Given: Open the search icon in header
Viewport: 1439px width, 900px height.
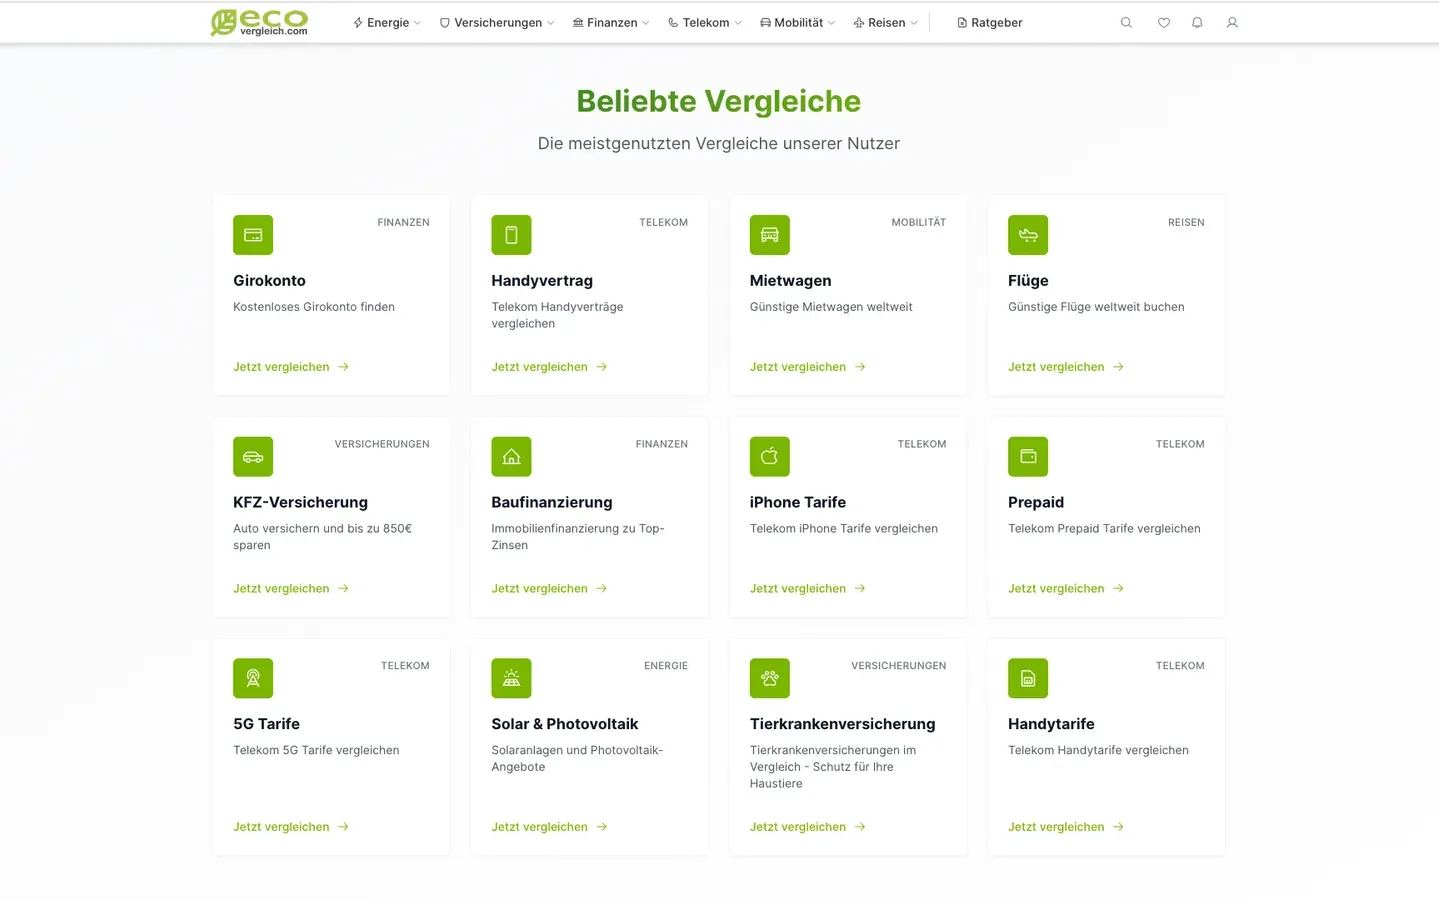Looking at the screenshot, I should [1126, 22].
